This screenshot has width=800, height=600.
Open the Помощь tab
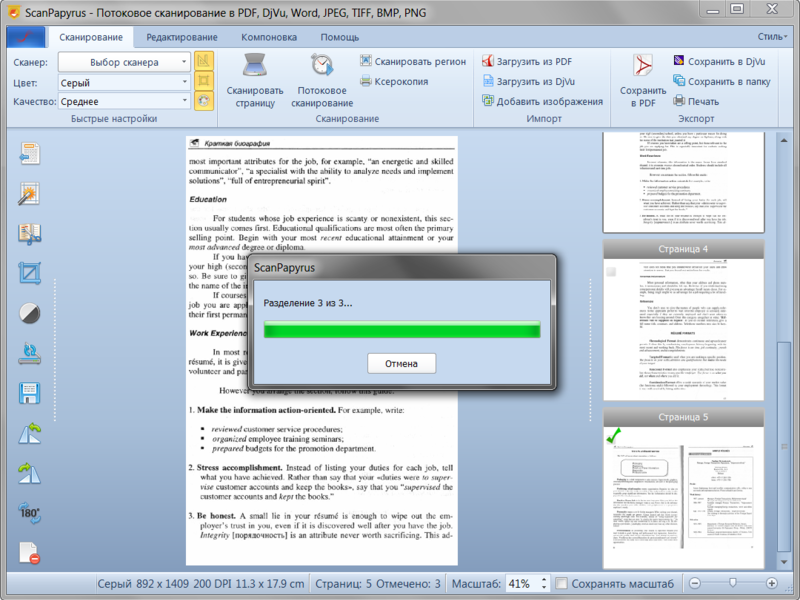[x=340, y=37]
